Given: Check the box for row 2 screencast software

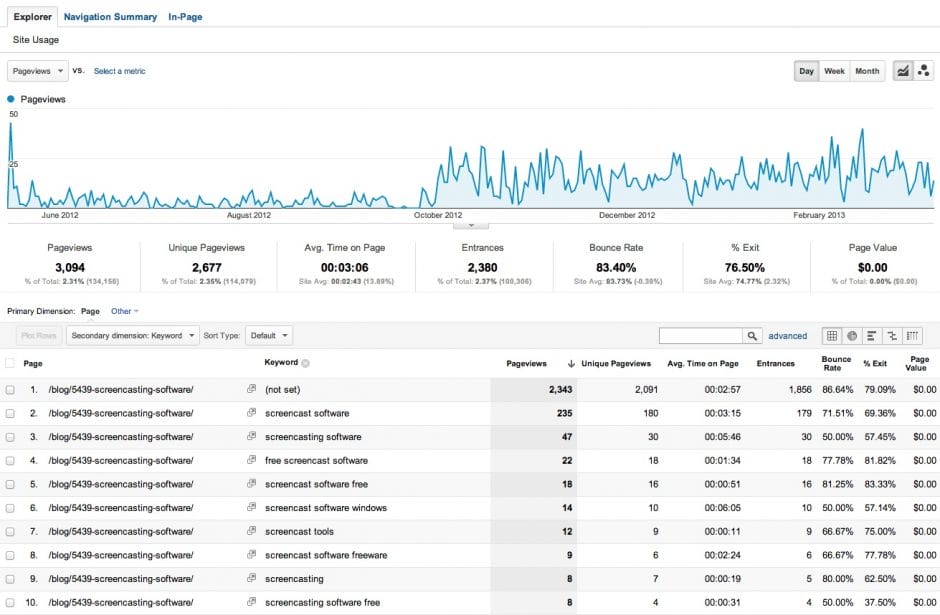Looking at the screenshot, I should 10,413.
